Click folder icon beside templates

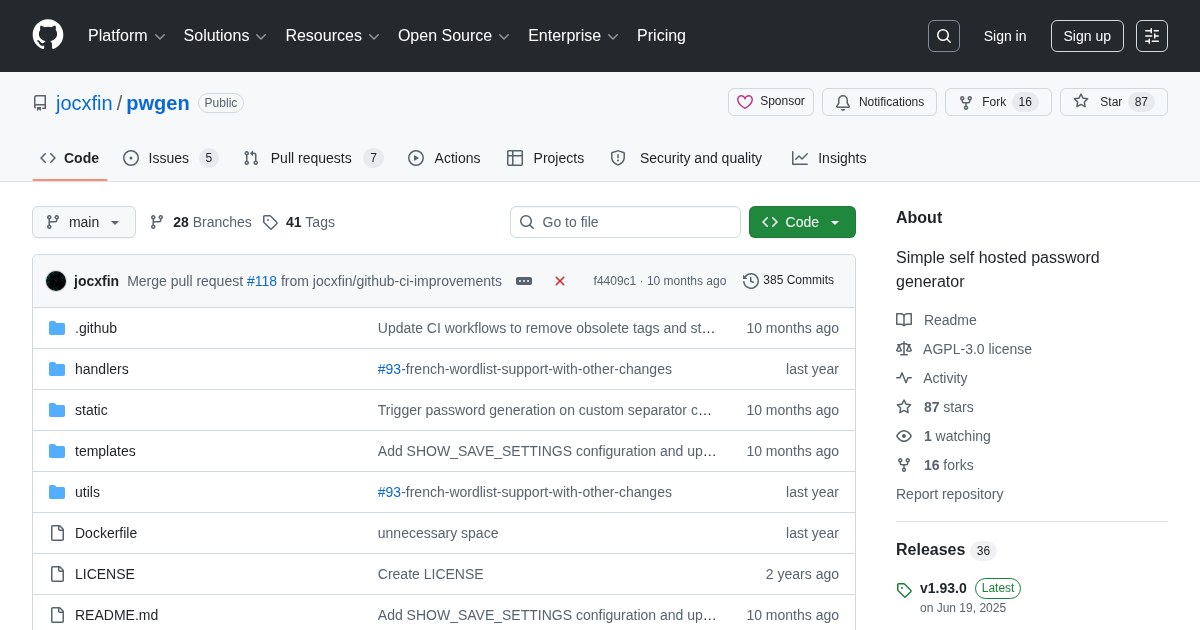[x=57, y=451]
